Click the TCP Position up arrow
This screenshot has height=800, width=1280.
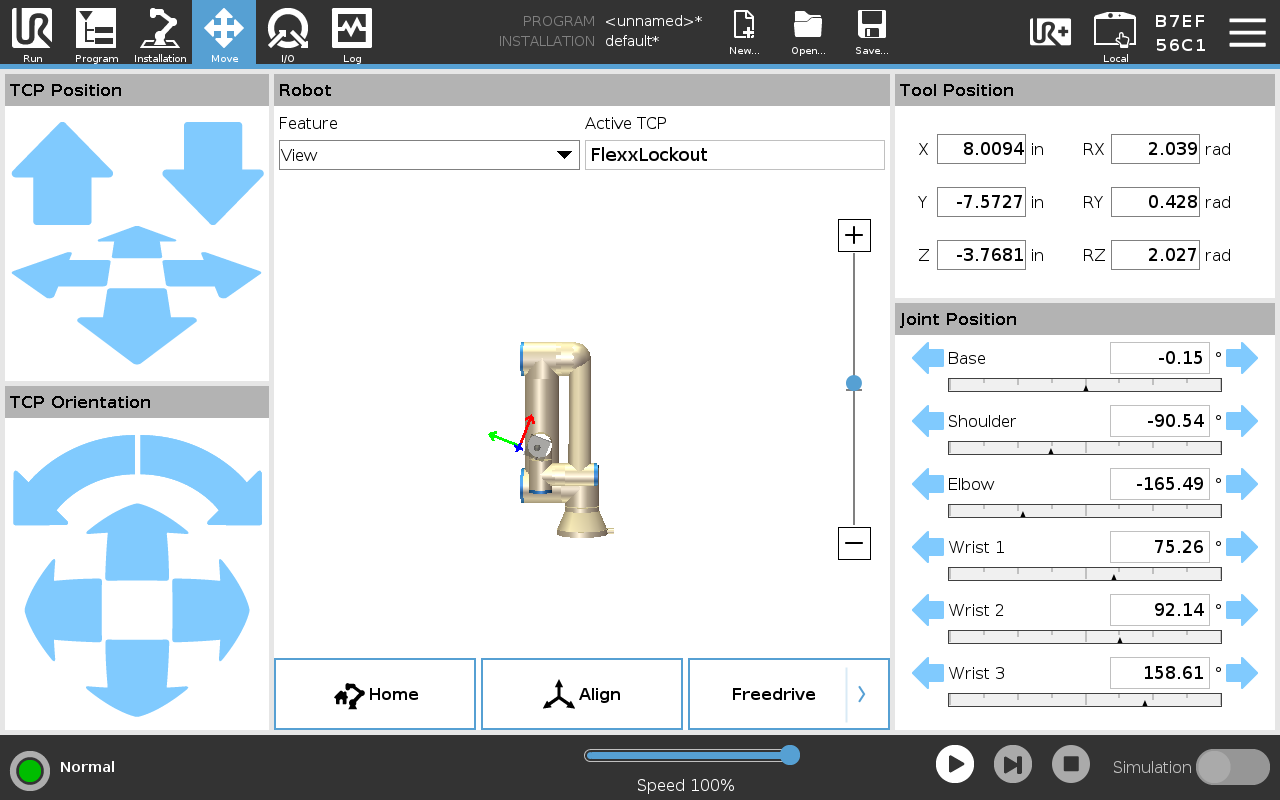coord(62,174)
